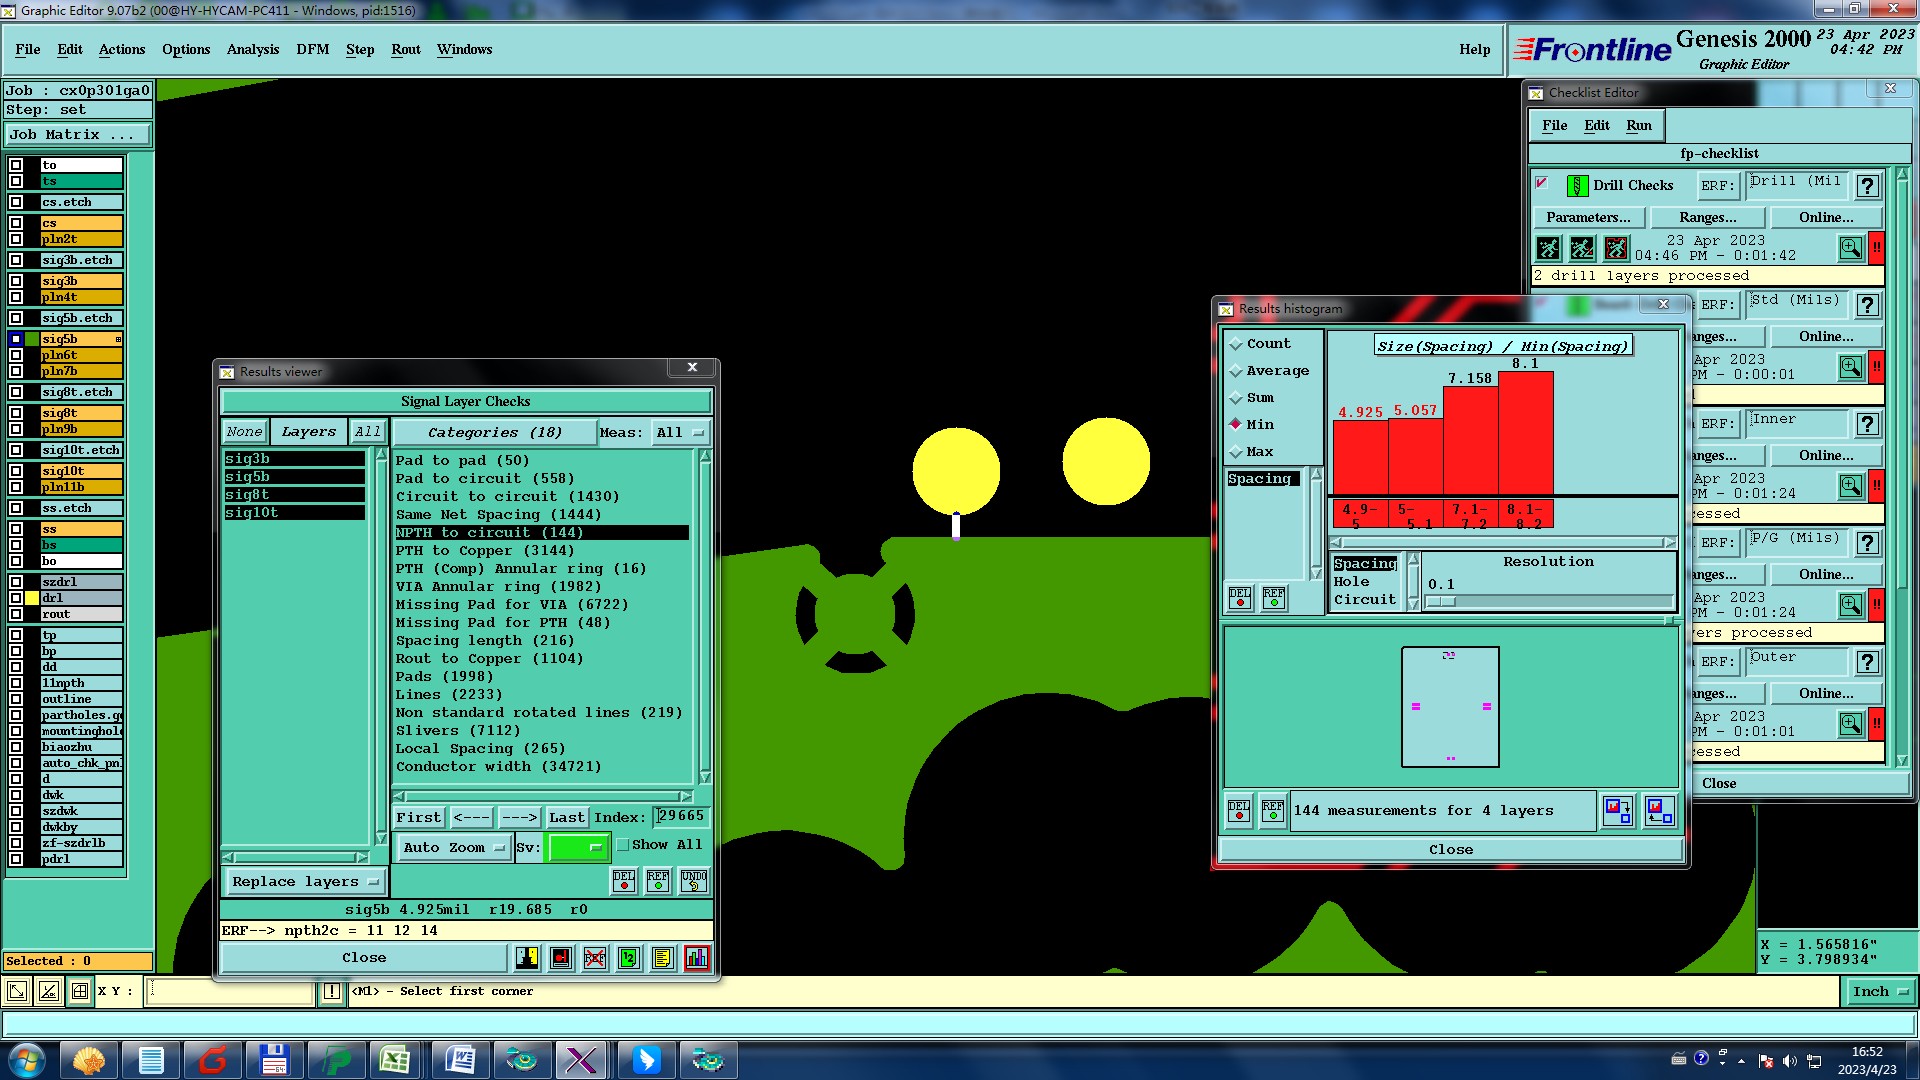
Task: Enable the Show All checkbox
Action: [623, 845]
